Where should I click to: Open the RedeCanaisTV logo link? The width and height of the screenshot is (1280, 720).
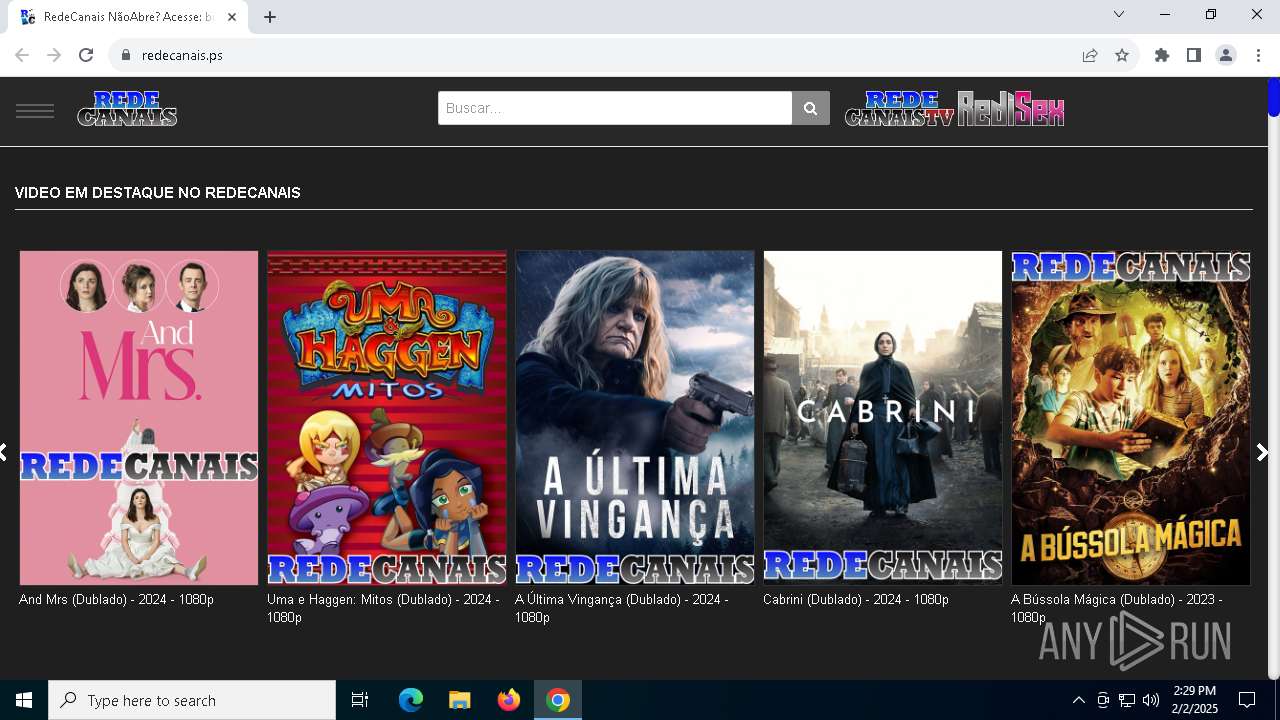pos(900,108)
